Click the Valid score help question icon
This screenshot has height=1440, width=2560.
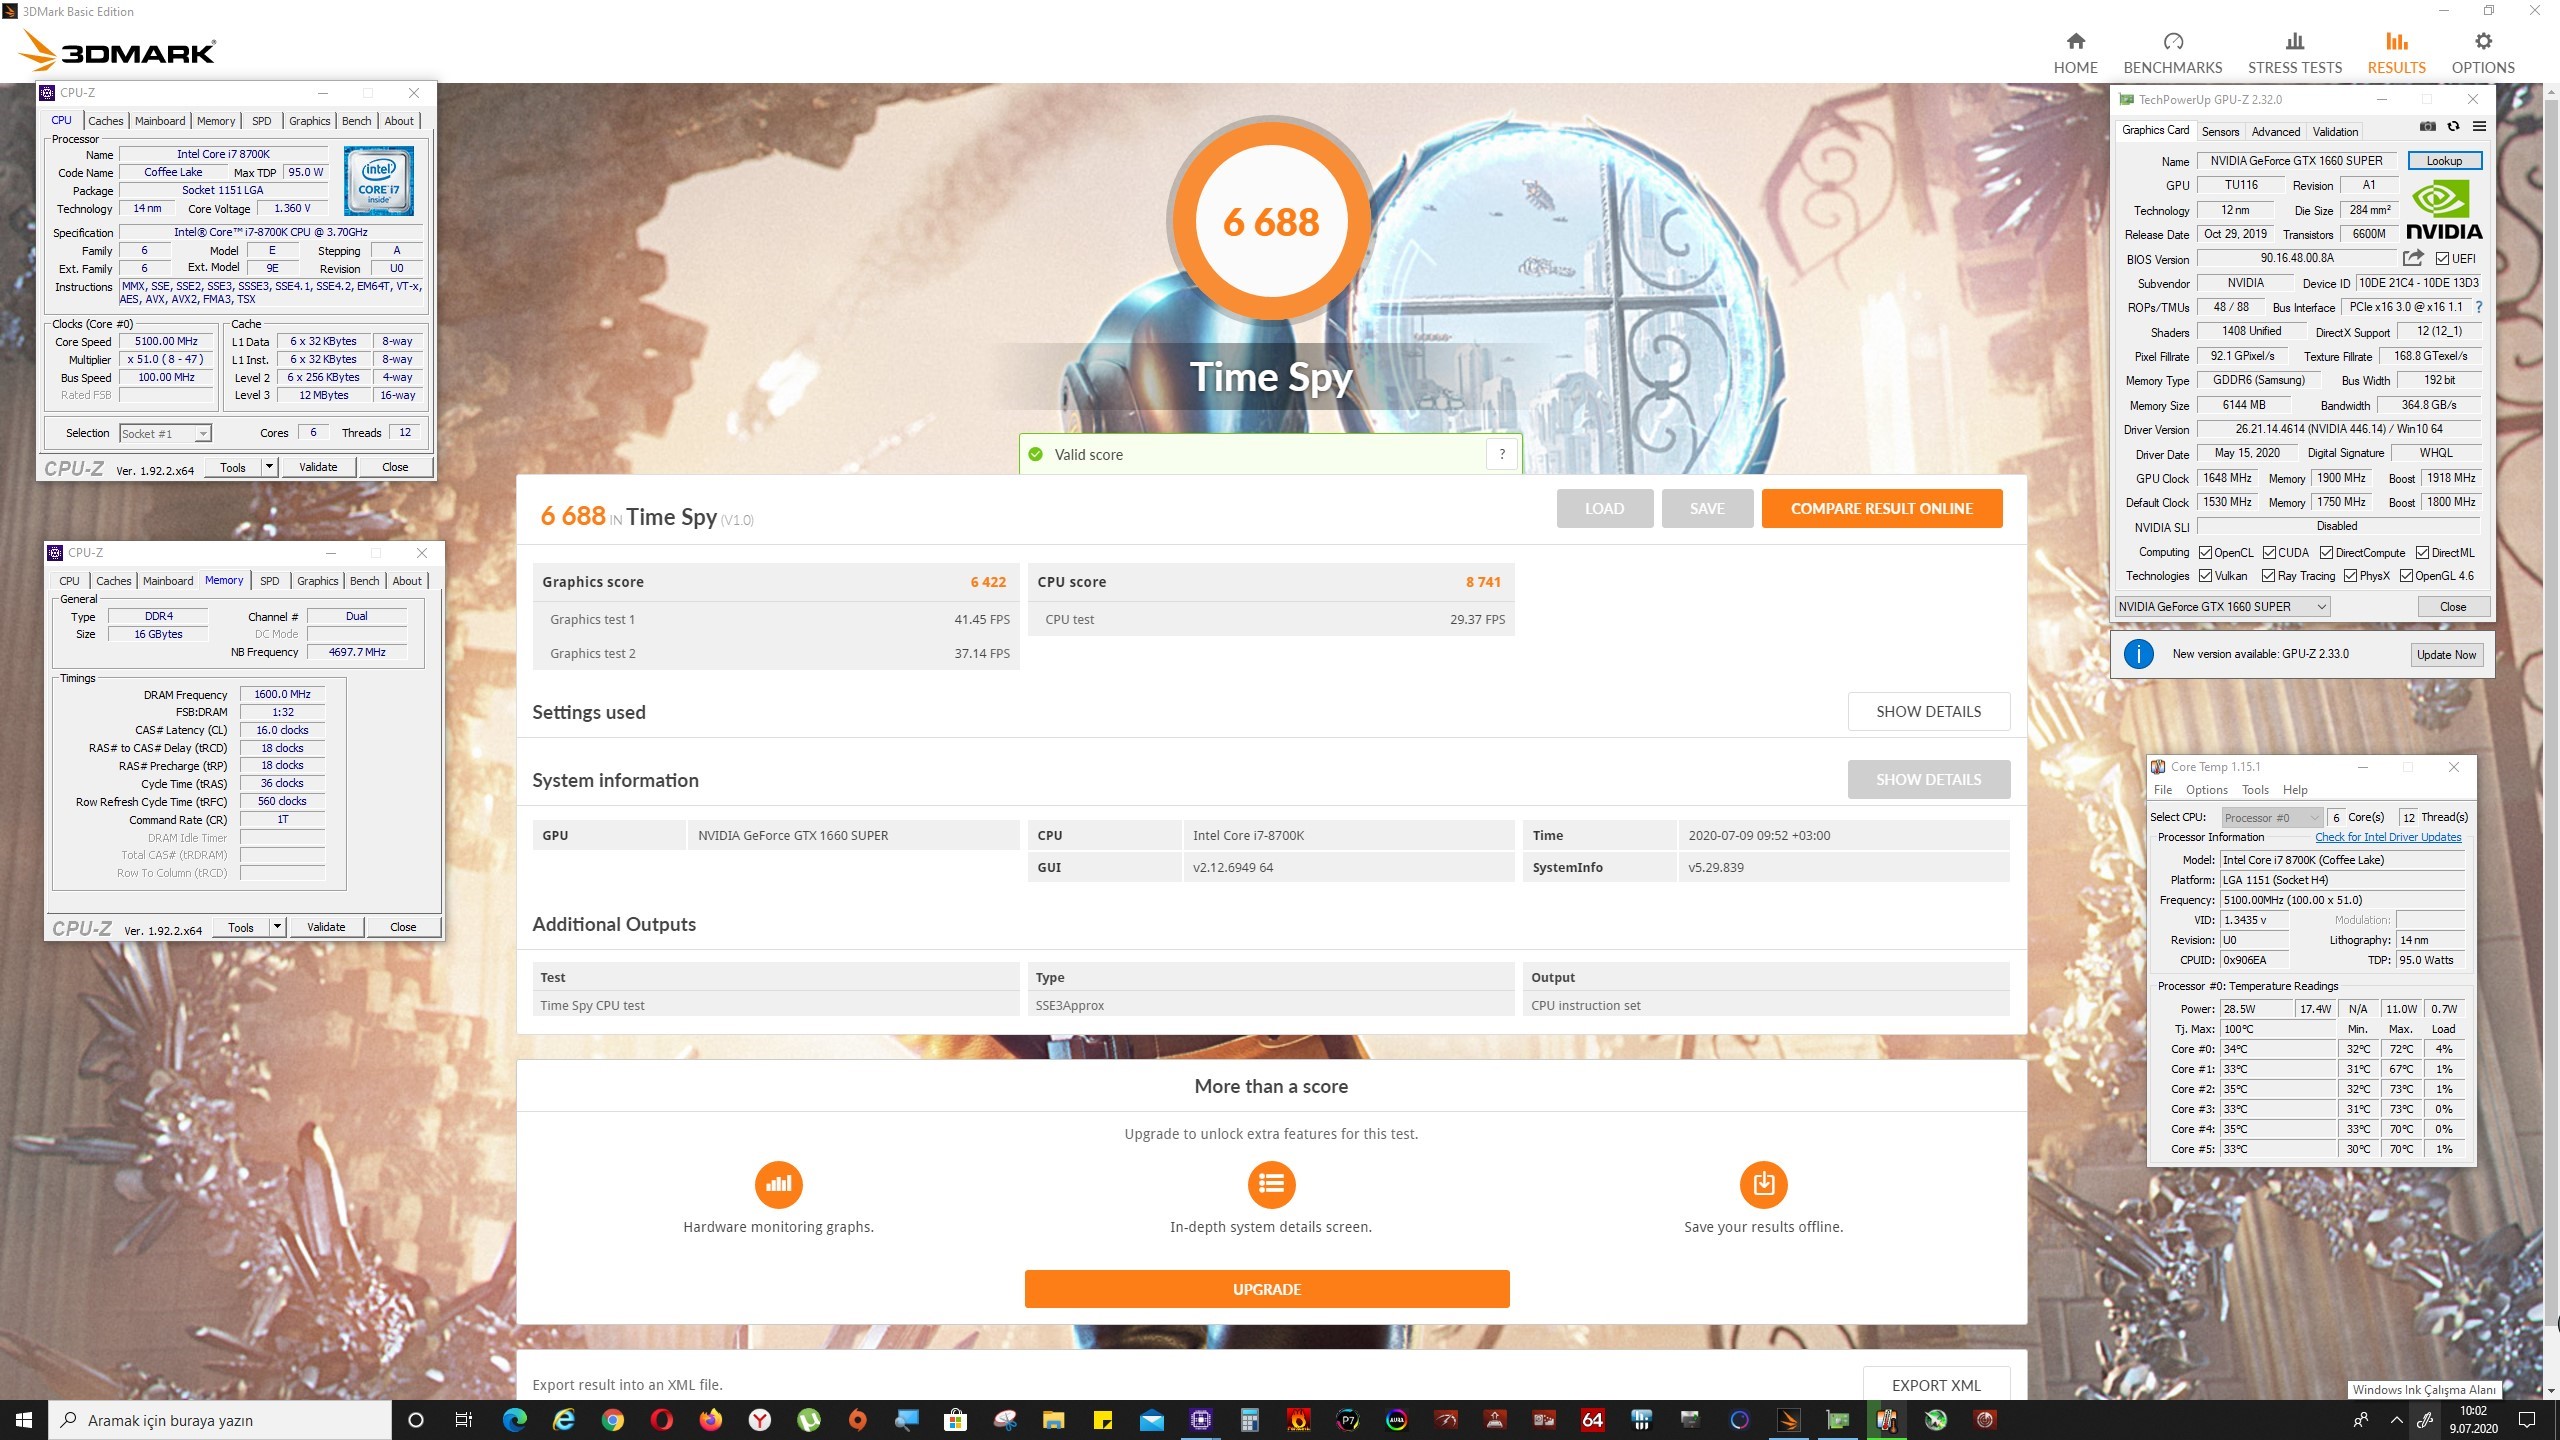click(x=1501, y=455)
